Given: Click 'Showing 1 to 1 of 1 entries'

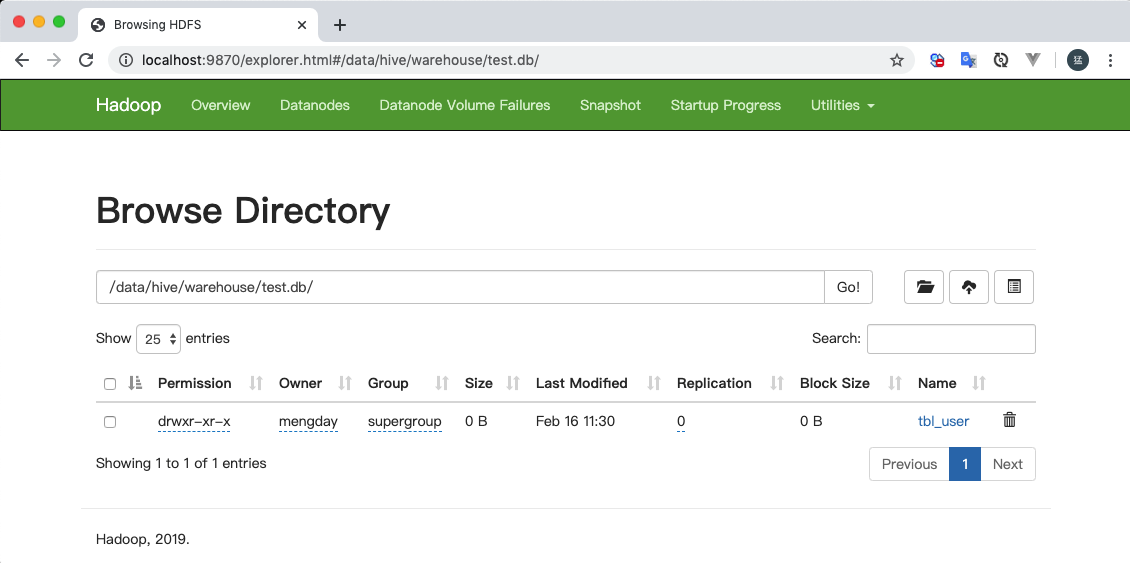Looking at the screenshot, I should coord(181,464).
